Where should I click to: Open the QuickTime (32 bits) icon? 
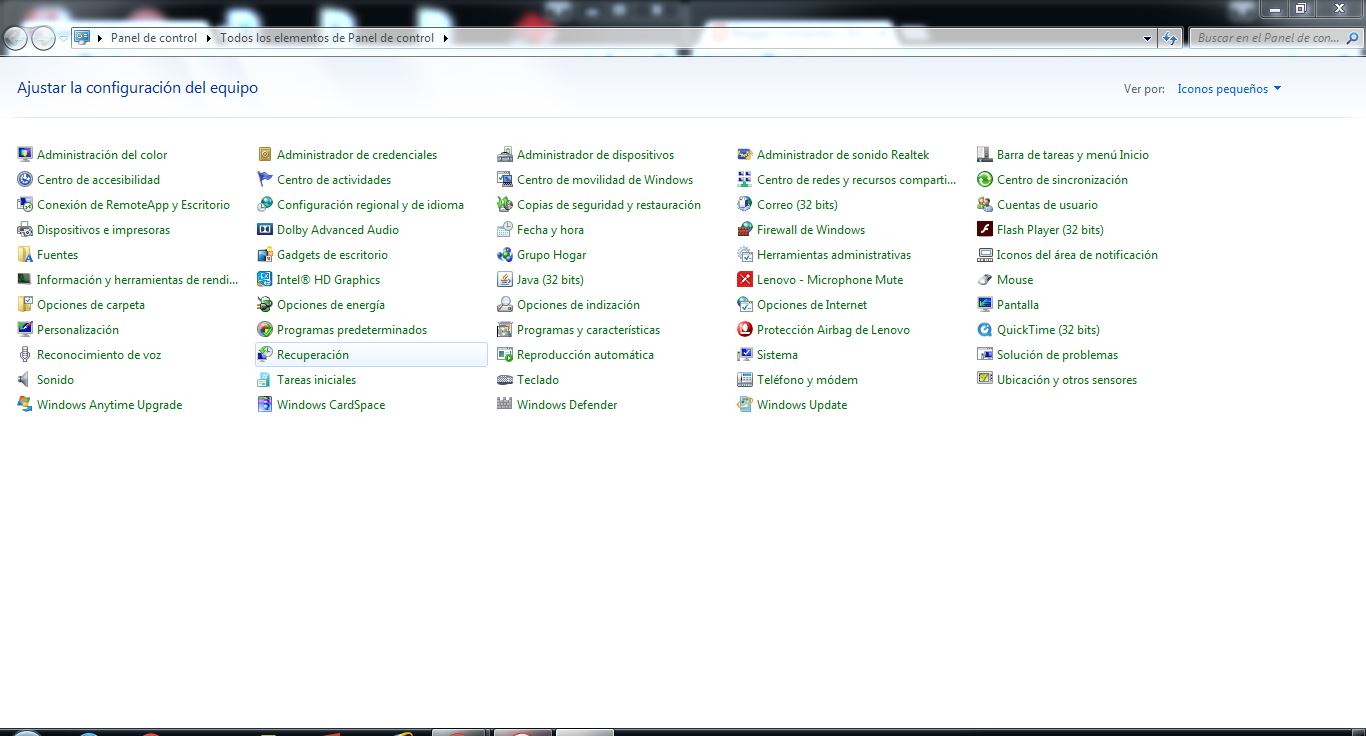pyautogui.click(x=985, y=329)
